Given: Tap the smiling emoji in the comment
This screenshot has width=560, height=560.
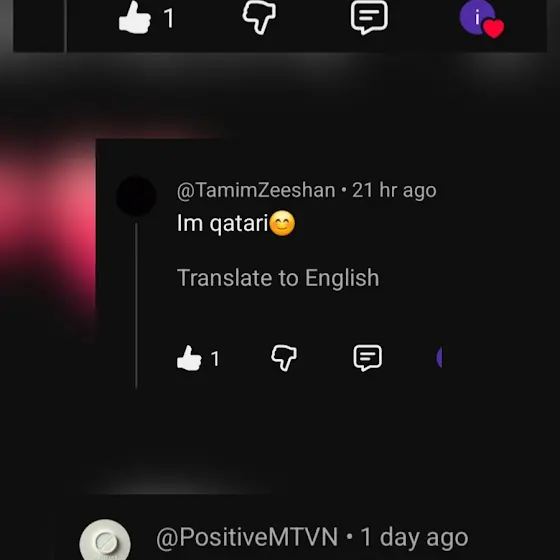Looking at the screenshot, I should tap(282, 224).
